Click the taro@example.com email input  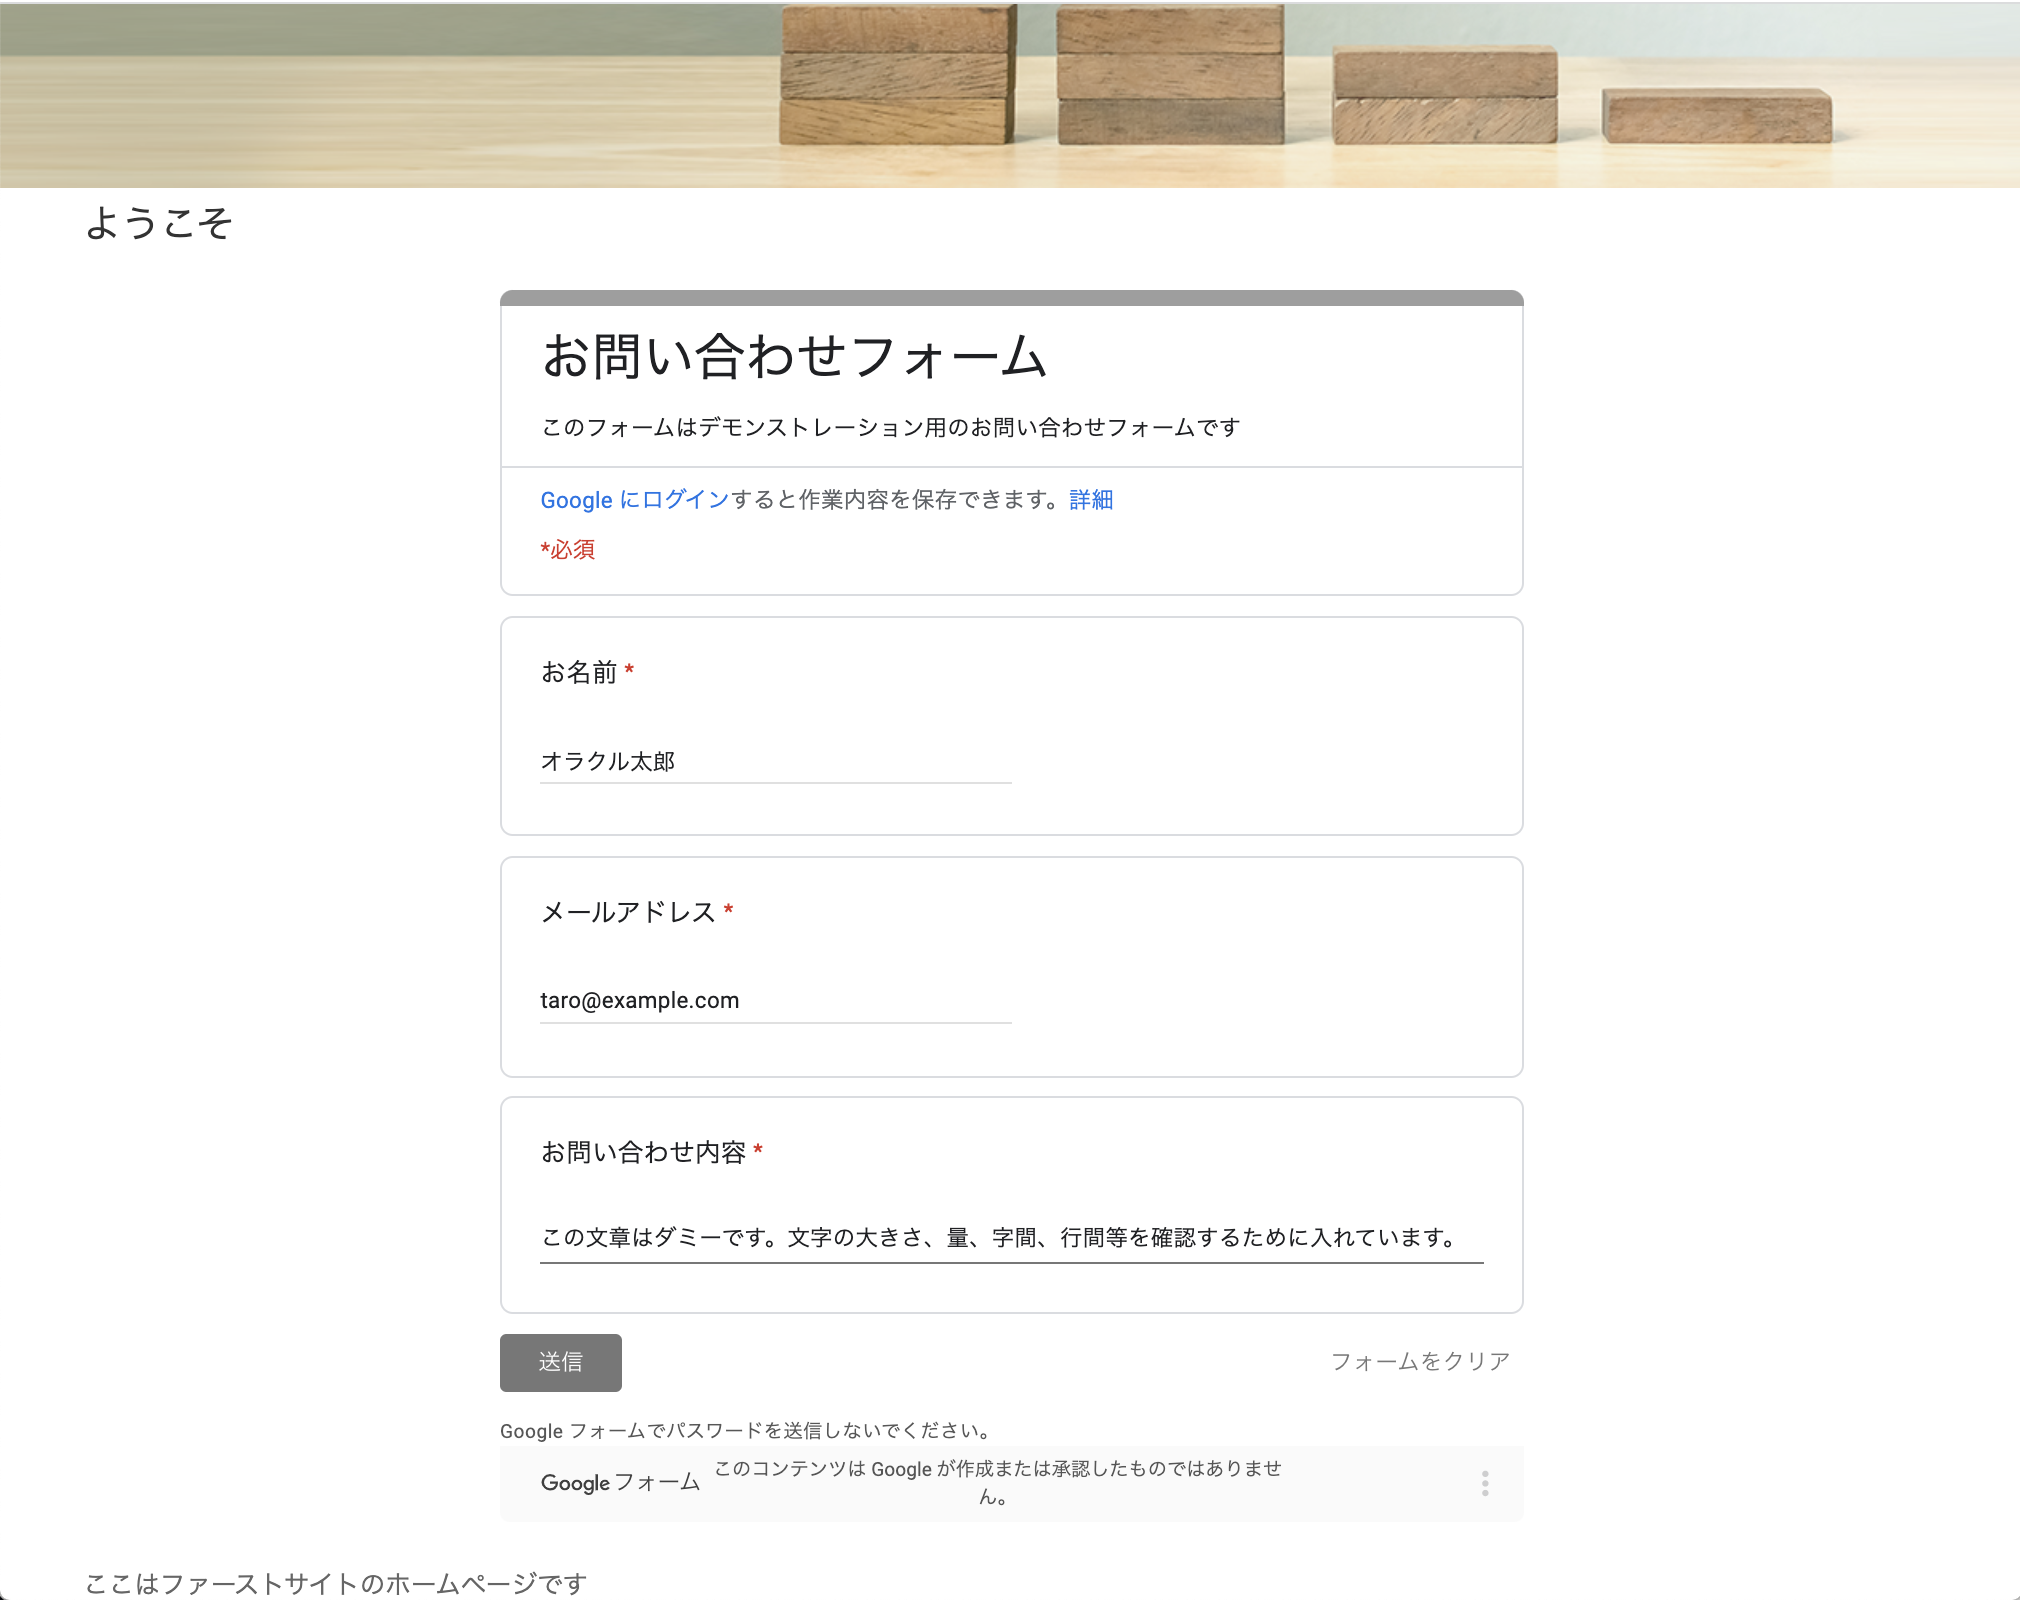(775, 1001)
